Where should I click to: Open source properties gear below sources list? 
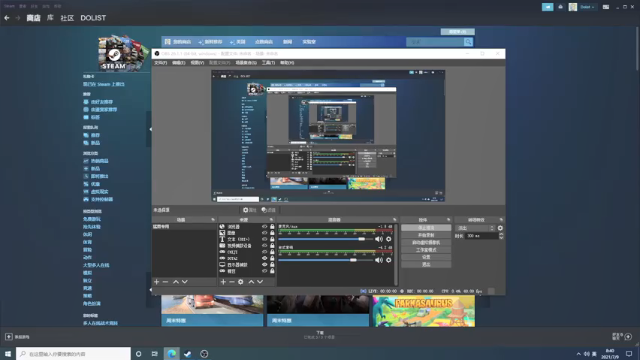tap(241, 282)
